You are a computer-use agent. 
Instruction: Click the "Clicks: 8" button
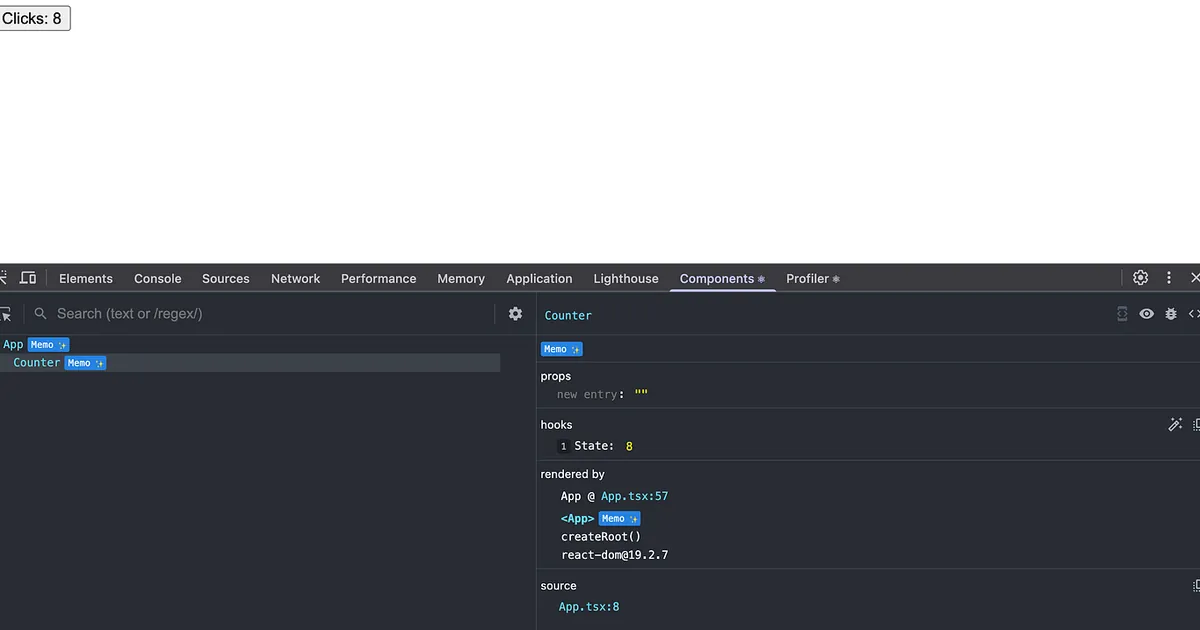coord(35,18)
